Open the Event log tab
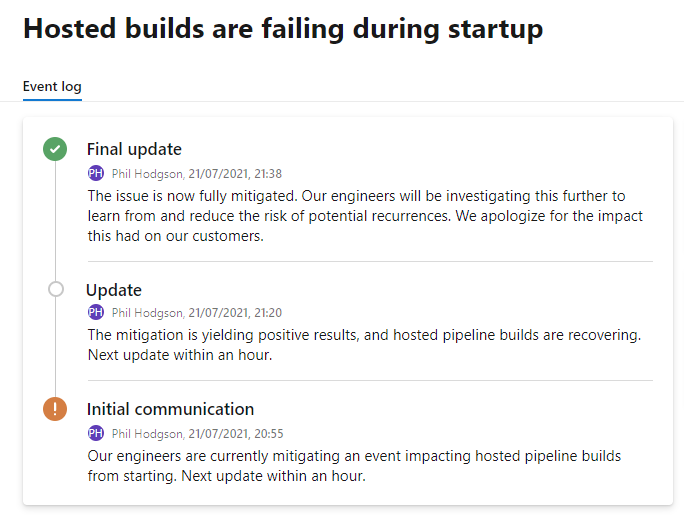Image resolution: width=684 pixels, height=525 pixels. (52, 86)
